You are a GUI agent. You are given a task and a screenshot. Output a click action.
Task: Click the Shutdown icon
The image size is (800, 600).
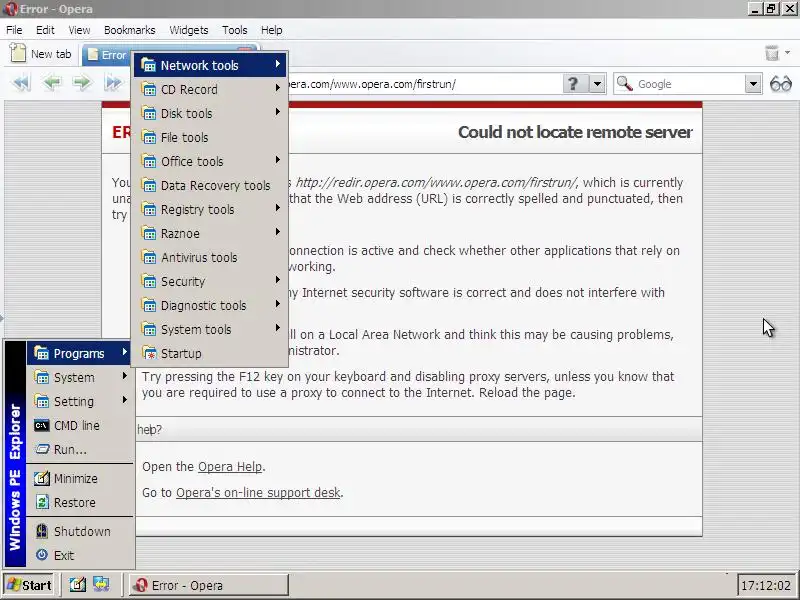click(x=42, y=531)
